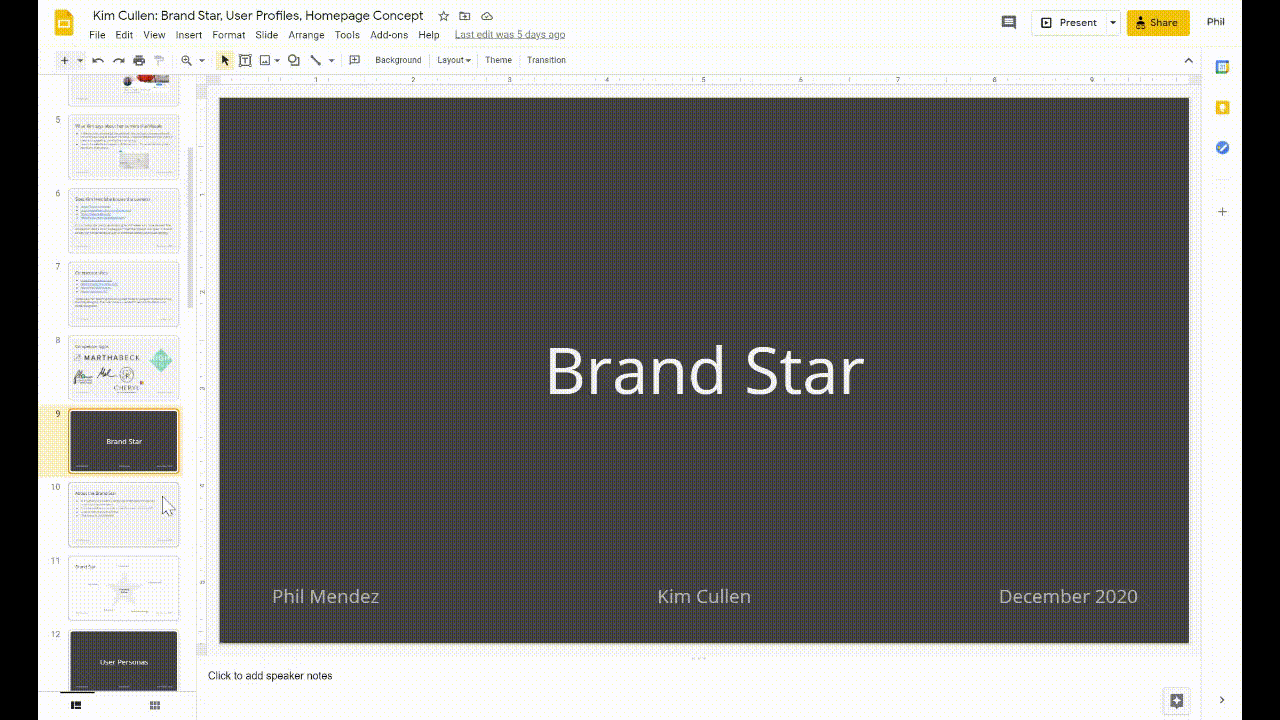
Task: Open Google Calendar side panel
Action: [x=1222, y=67]
